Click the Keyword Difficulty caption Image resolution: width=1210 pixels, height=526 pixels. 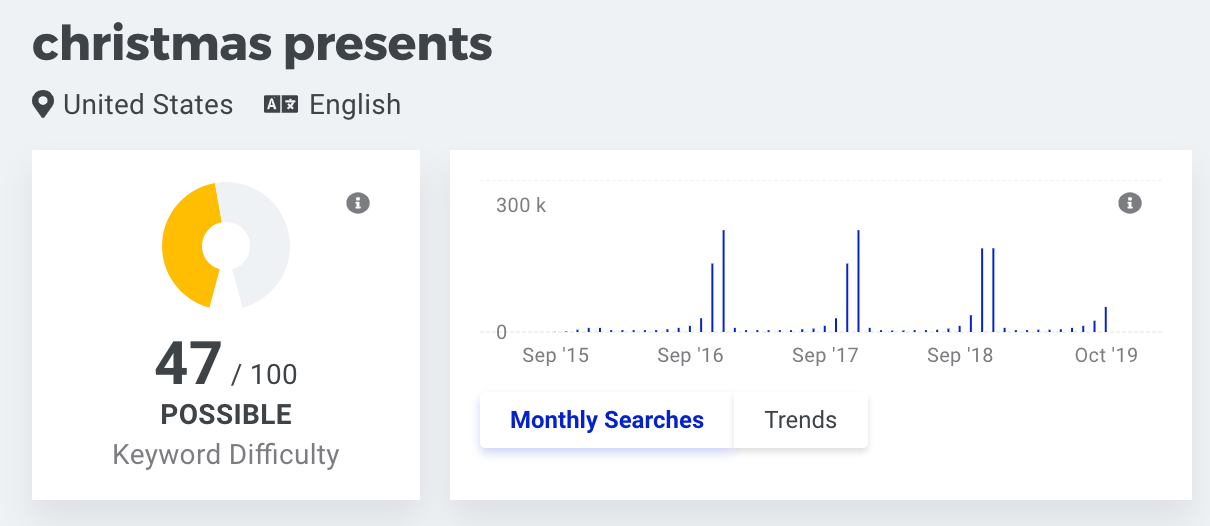tap(226, 455)
